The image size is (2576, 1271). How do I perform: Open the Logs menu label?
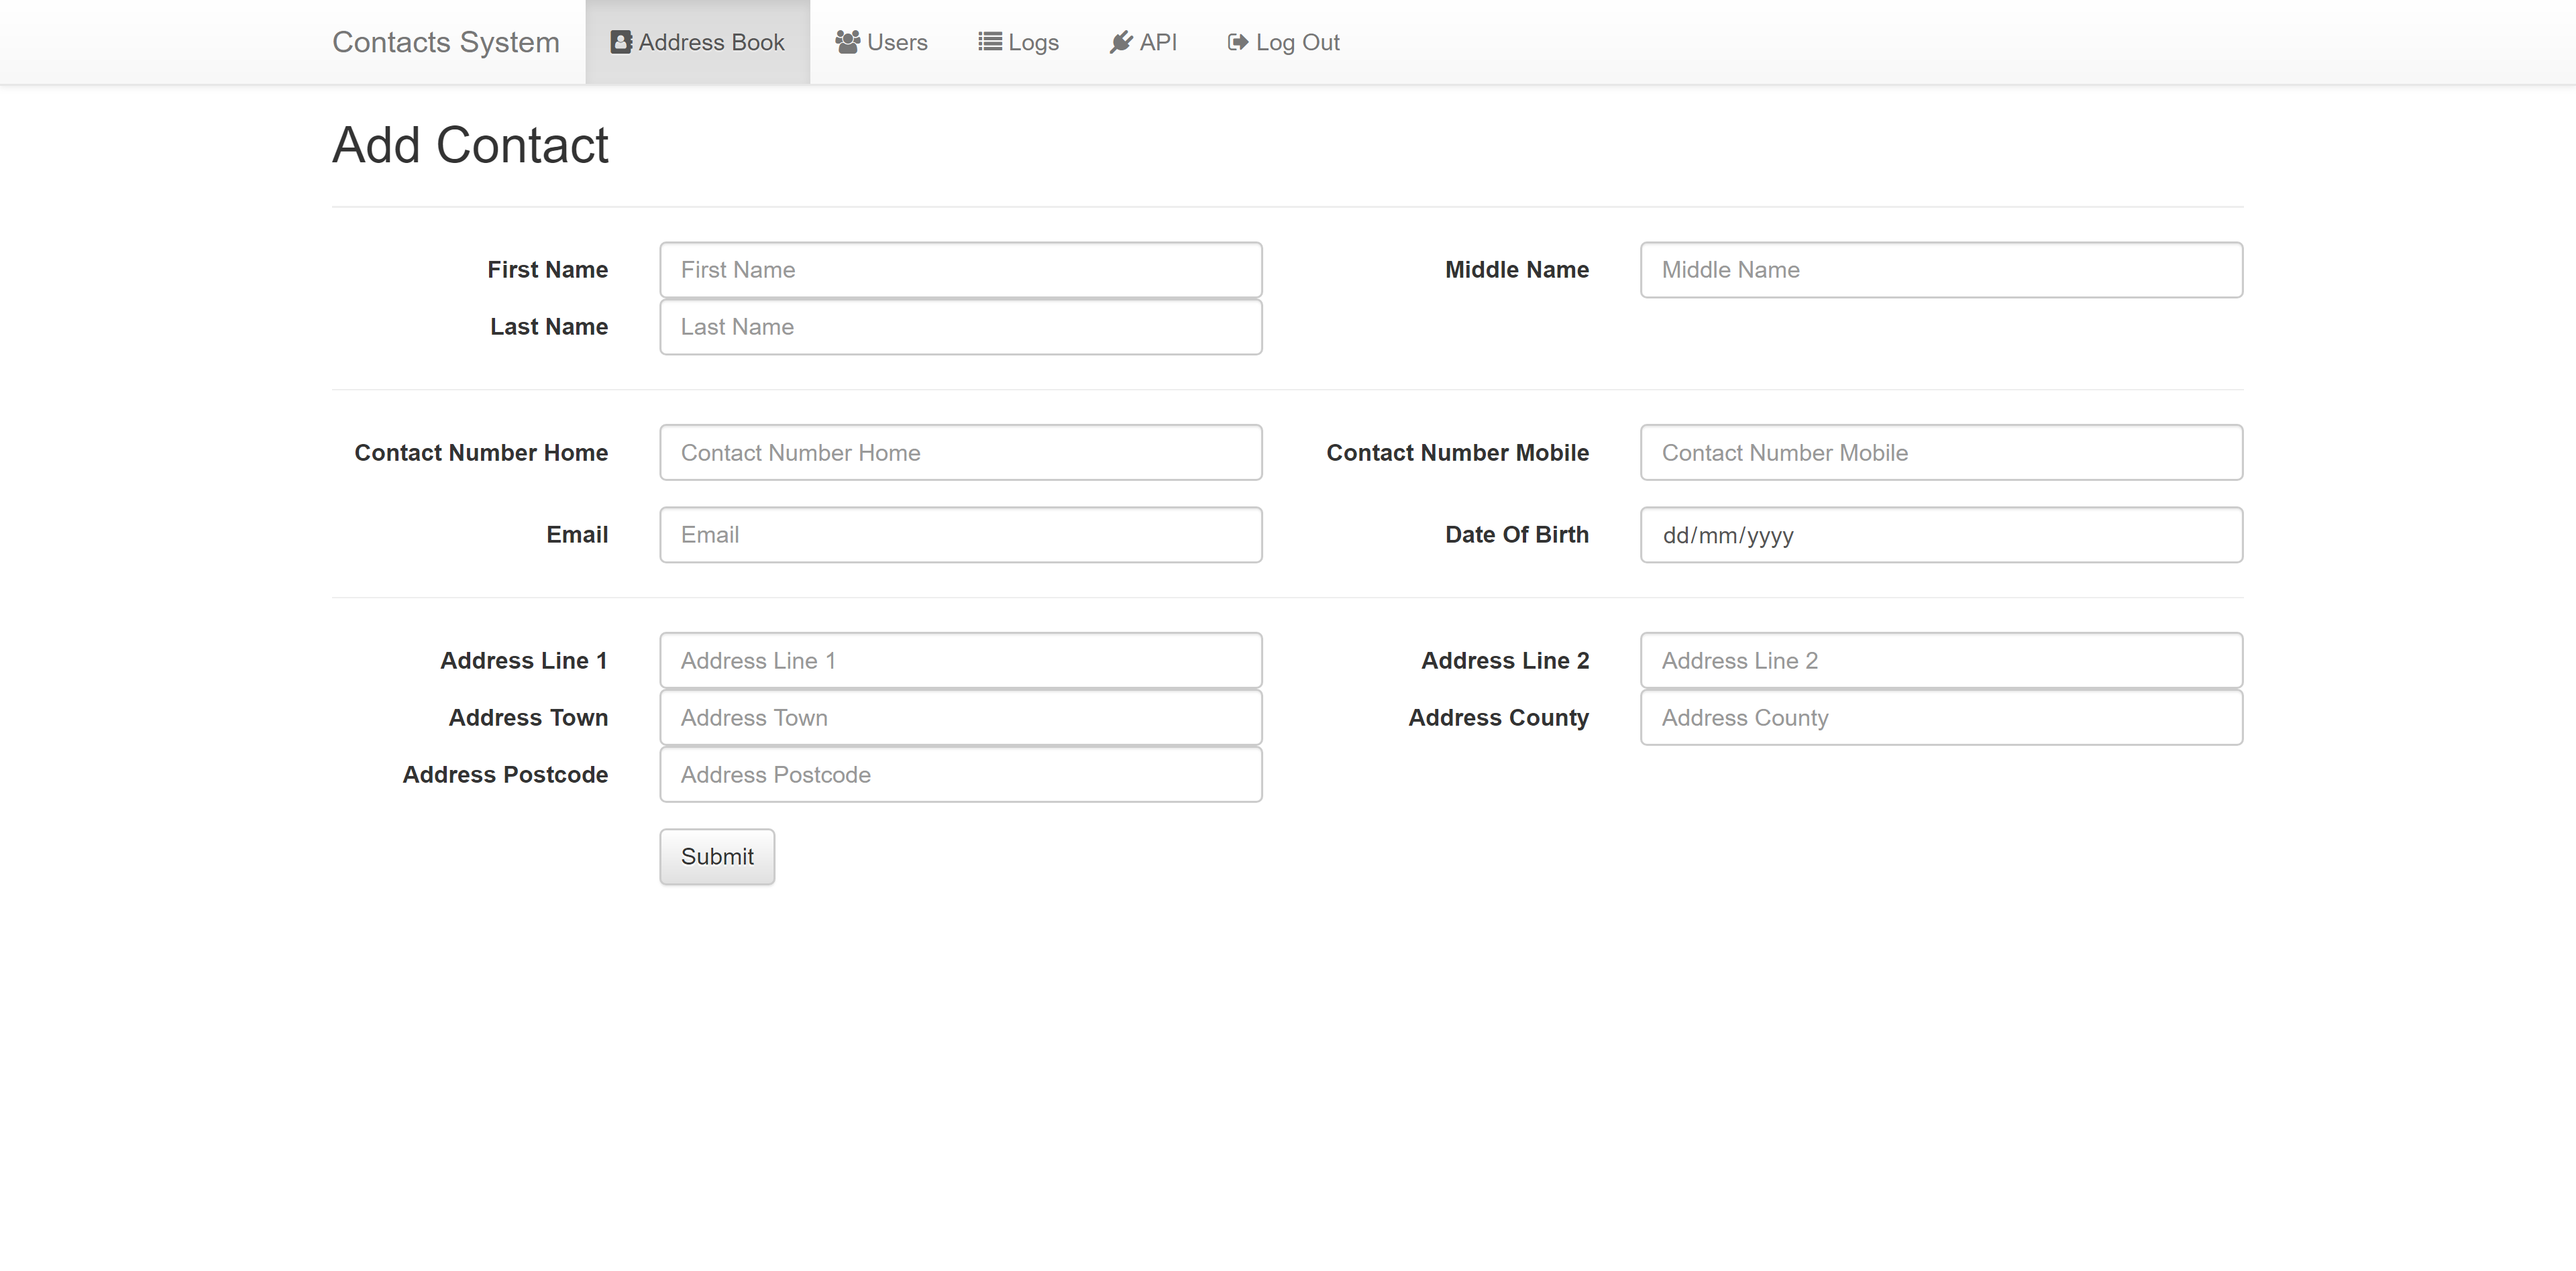1033,42
